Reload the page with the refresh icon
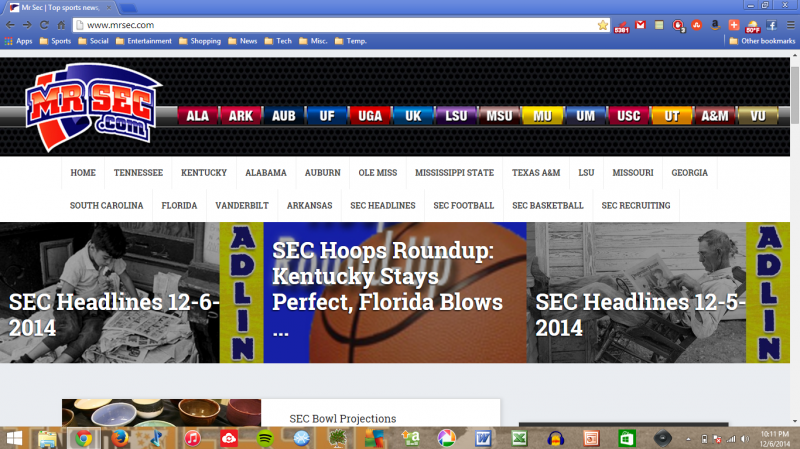 [x=44, y=25]
